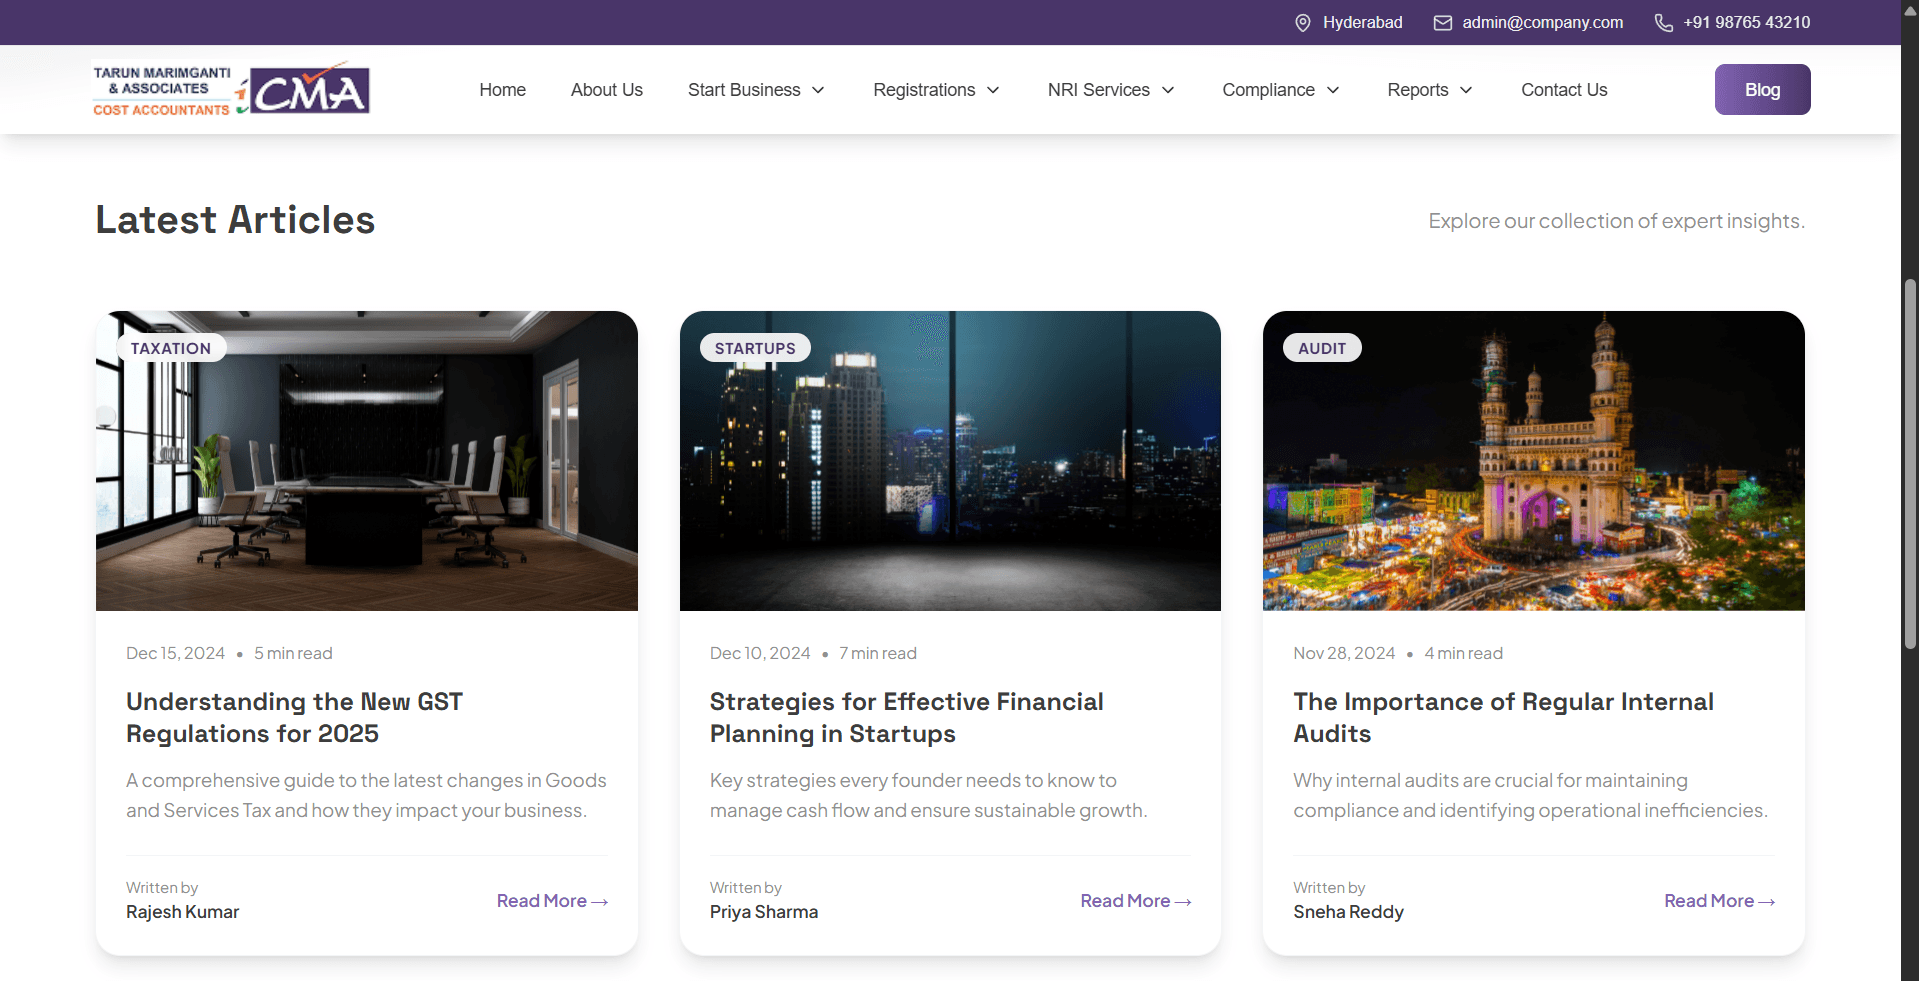Open the Reports dropdown
1919x981 pixels.
(1430, 90)
